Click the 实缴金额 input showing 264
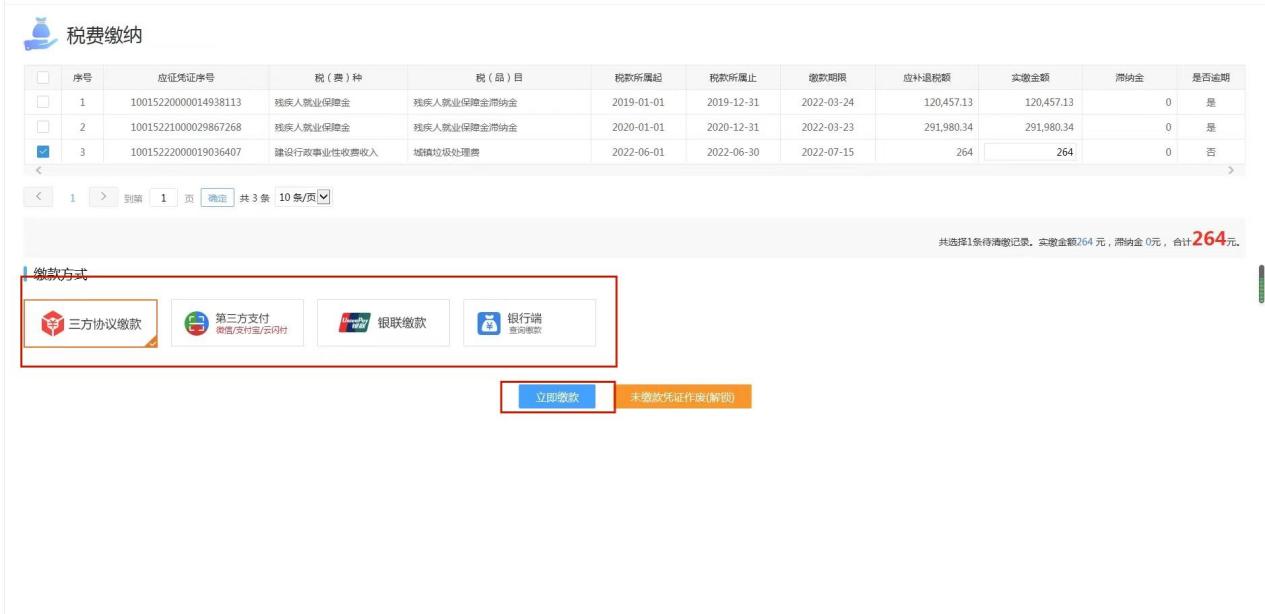This screenshot has width=1265, height=614. [x=1030, y=152]
